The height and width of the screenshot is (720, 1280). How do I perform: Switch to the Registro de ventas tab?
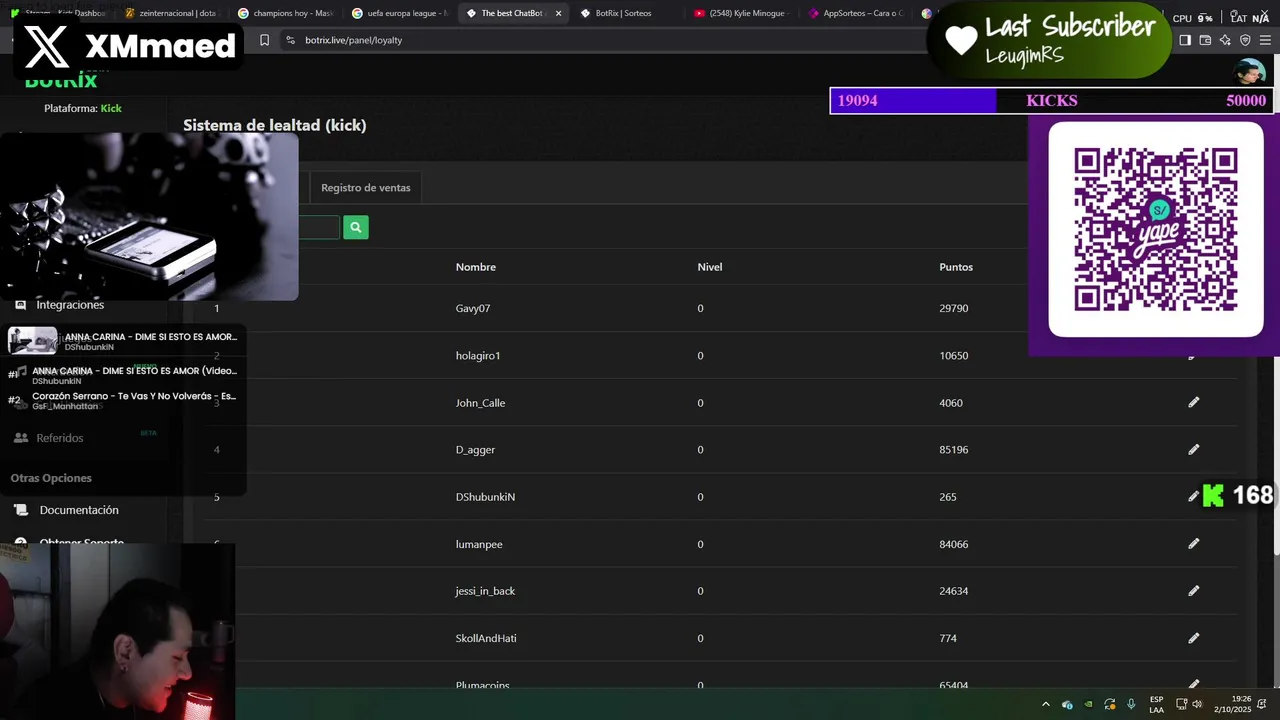tap(366, 188)
